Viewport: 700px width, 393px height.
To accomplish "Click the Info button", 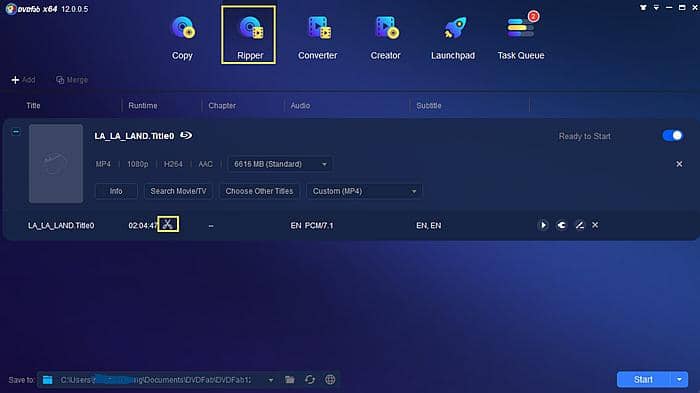I will 116,191.
